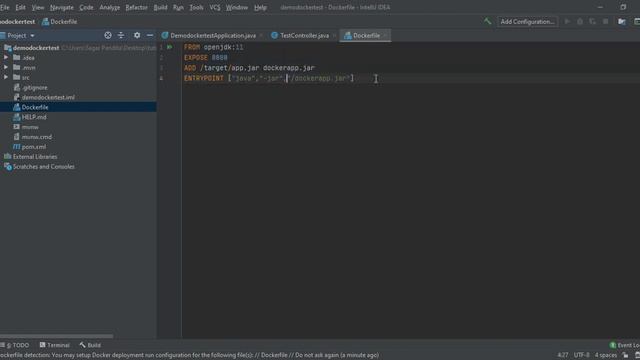Image resolution: width=640 pixels, height=360 pixels.
Task: Close the TestController.java tab
Action: tap(334, 36)
